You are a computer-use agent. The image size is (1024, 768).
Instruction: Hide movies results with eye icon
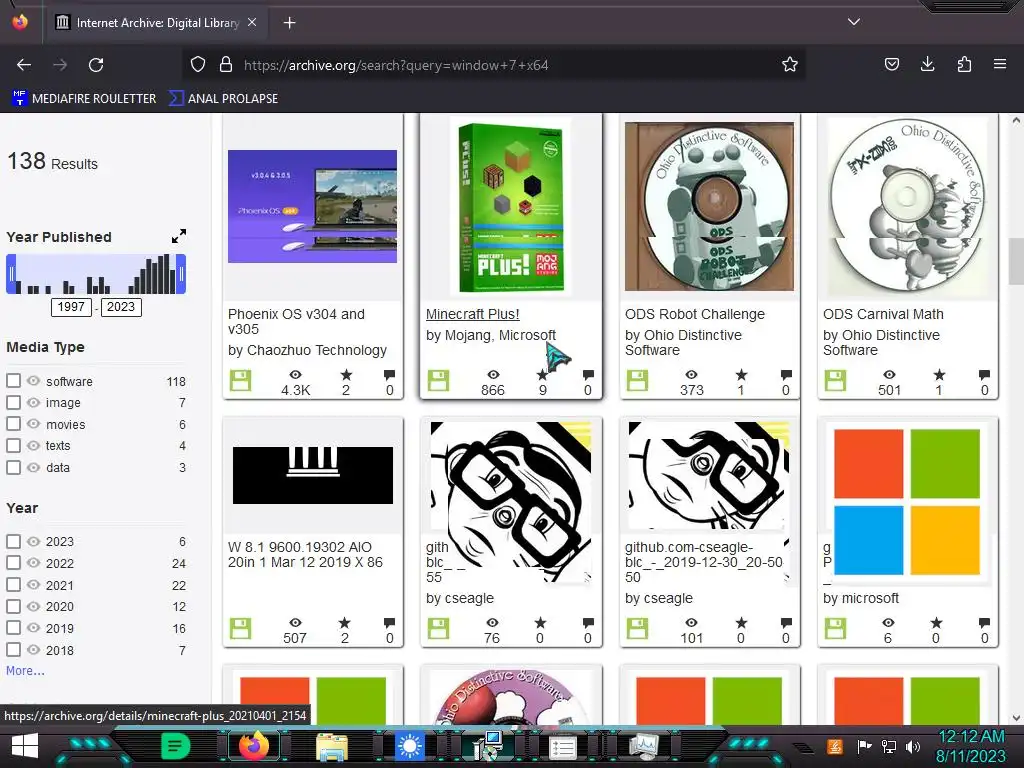[33, 424]
